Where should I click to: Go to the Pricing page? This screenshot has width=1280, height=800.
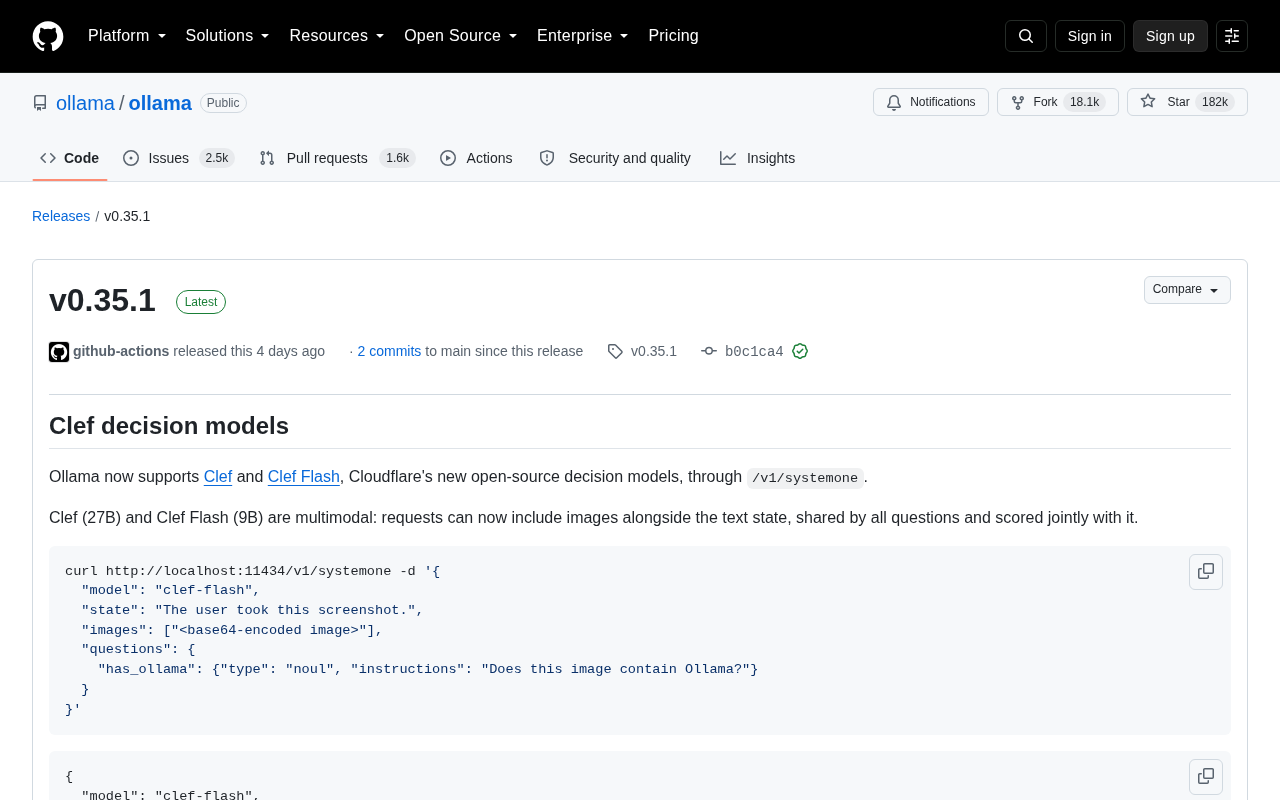(x=674, y=36)
